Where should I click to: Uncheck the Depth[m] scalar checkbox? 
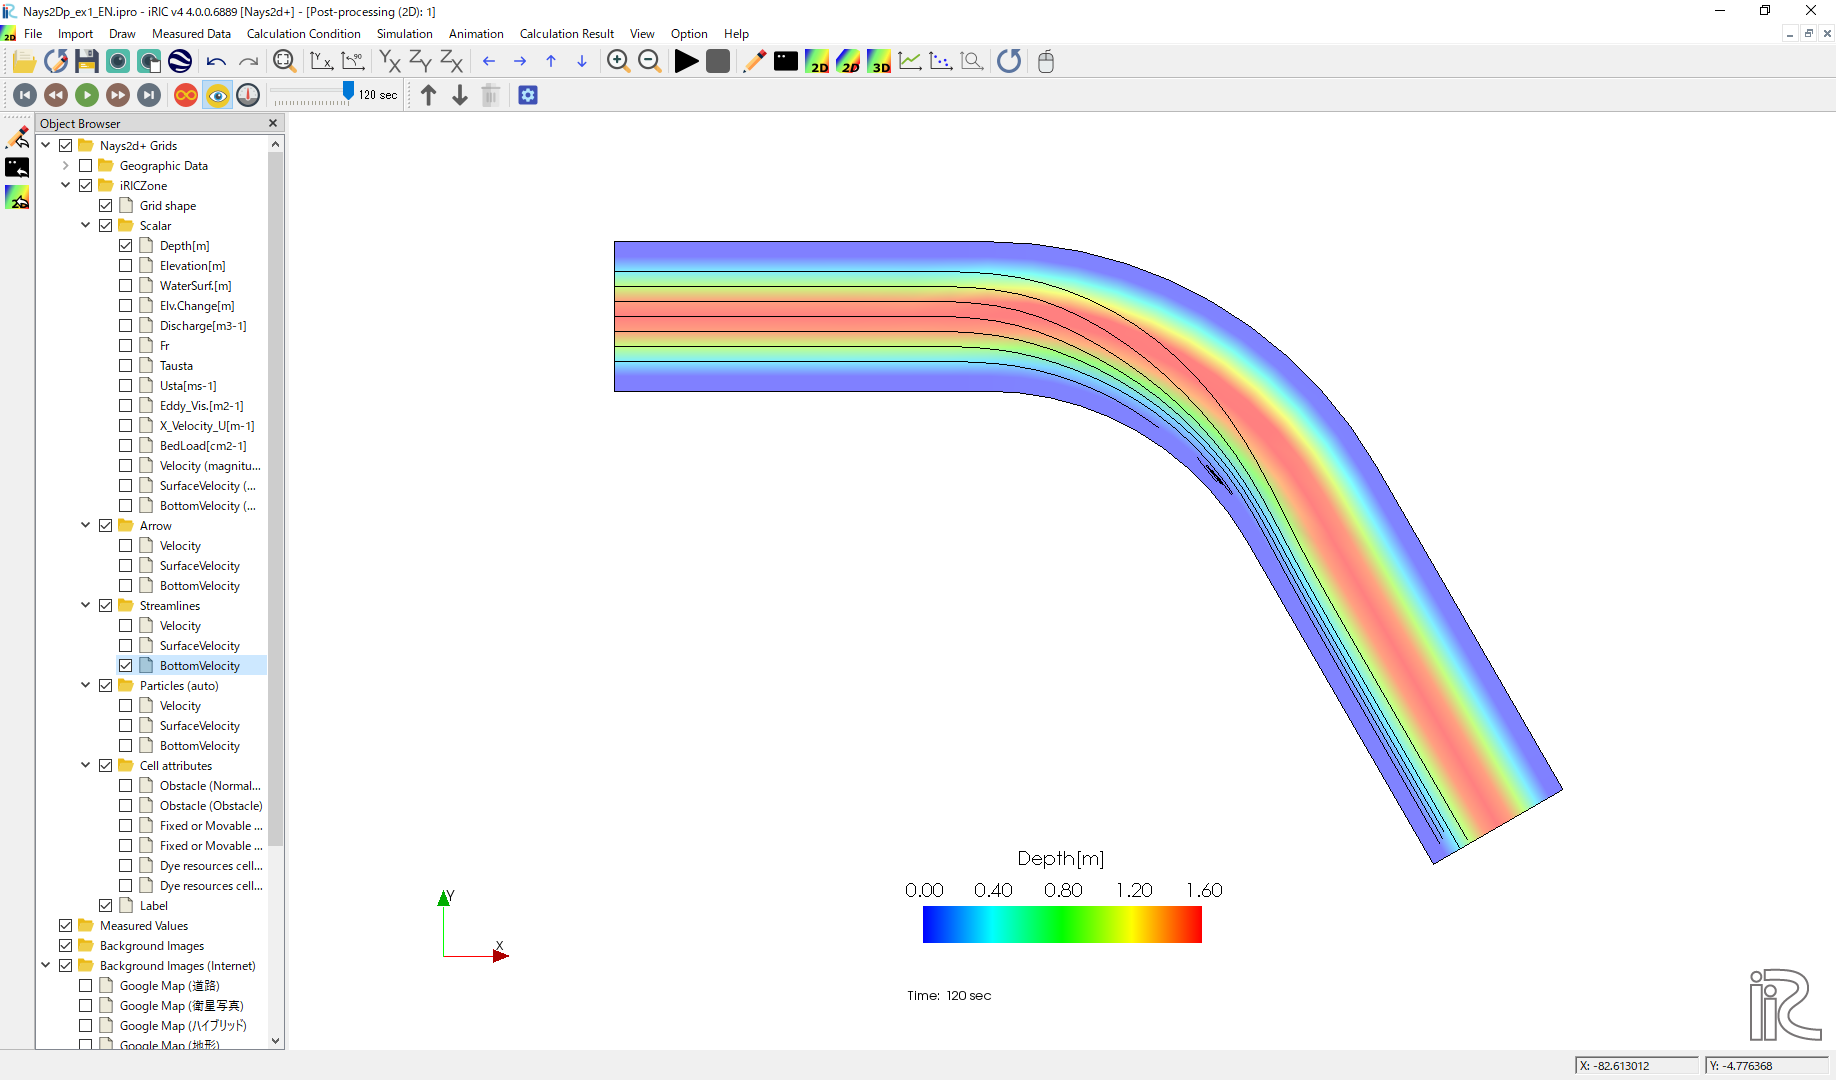(x=125, y=246)
